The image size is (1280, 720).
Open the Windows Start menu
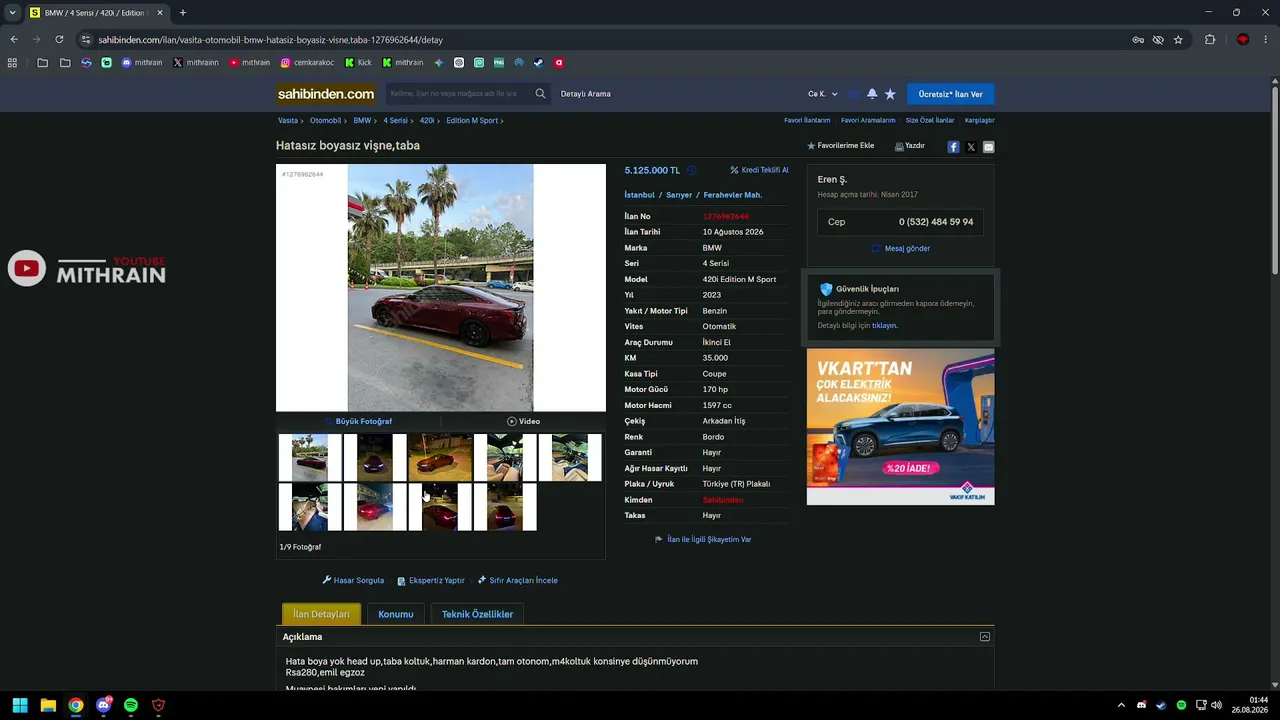(19, 705)
